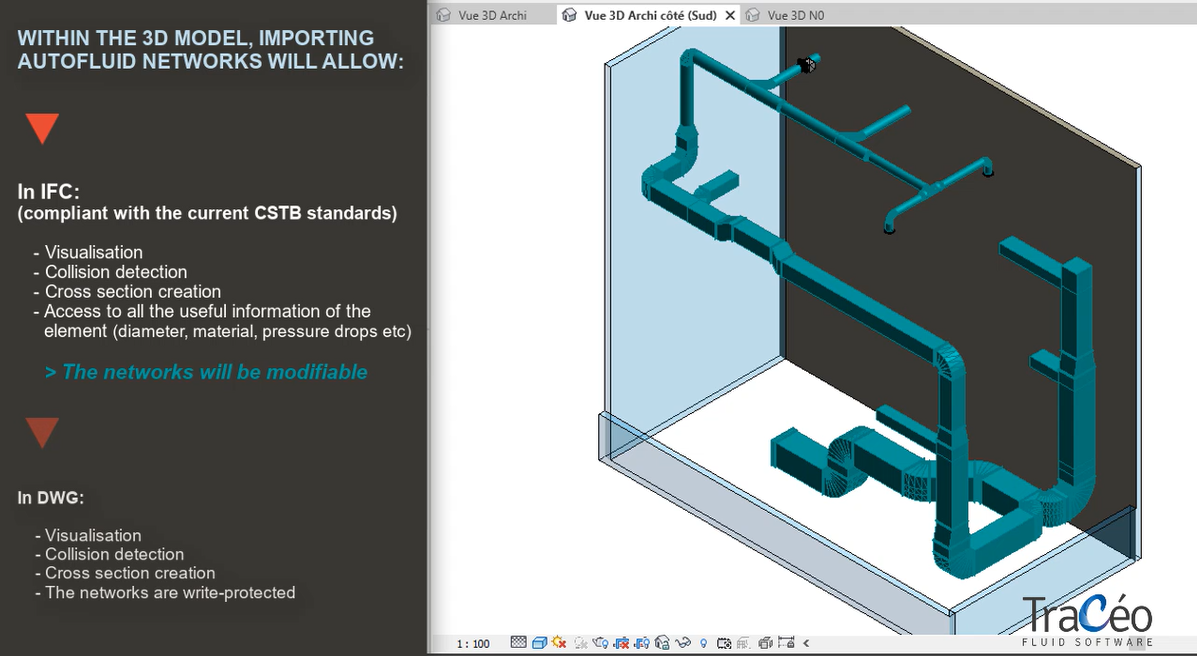This screenshot has height=656, width=1197.
Task: Open Temporary View Properties
Action: [722, 642]
